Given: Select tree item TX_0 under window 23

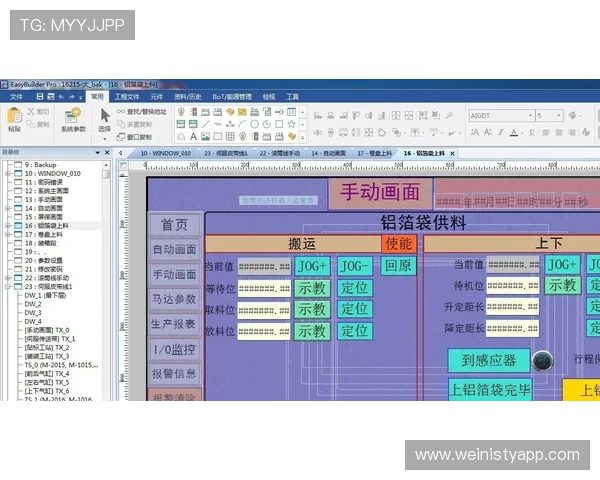Looking at the screenshot, I should click(x=47, y=330).
